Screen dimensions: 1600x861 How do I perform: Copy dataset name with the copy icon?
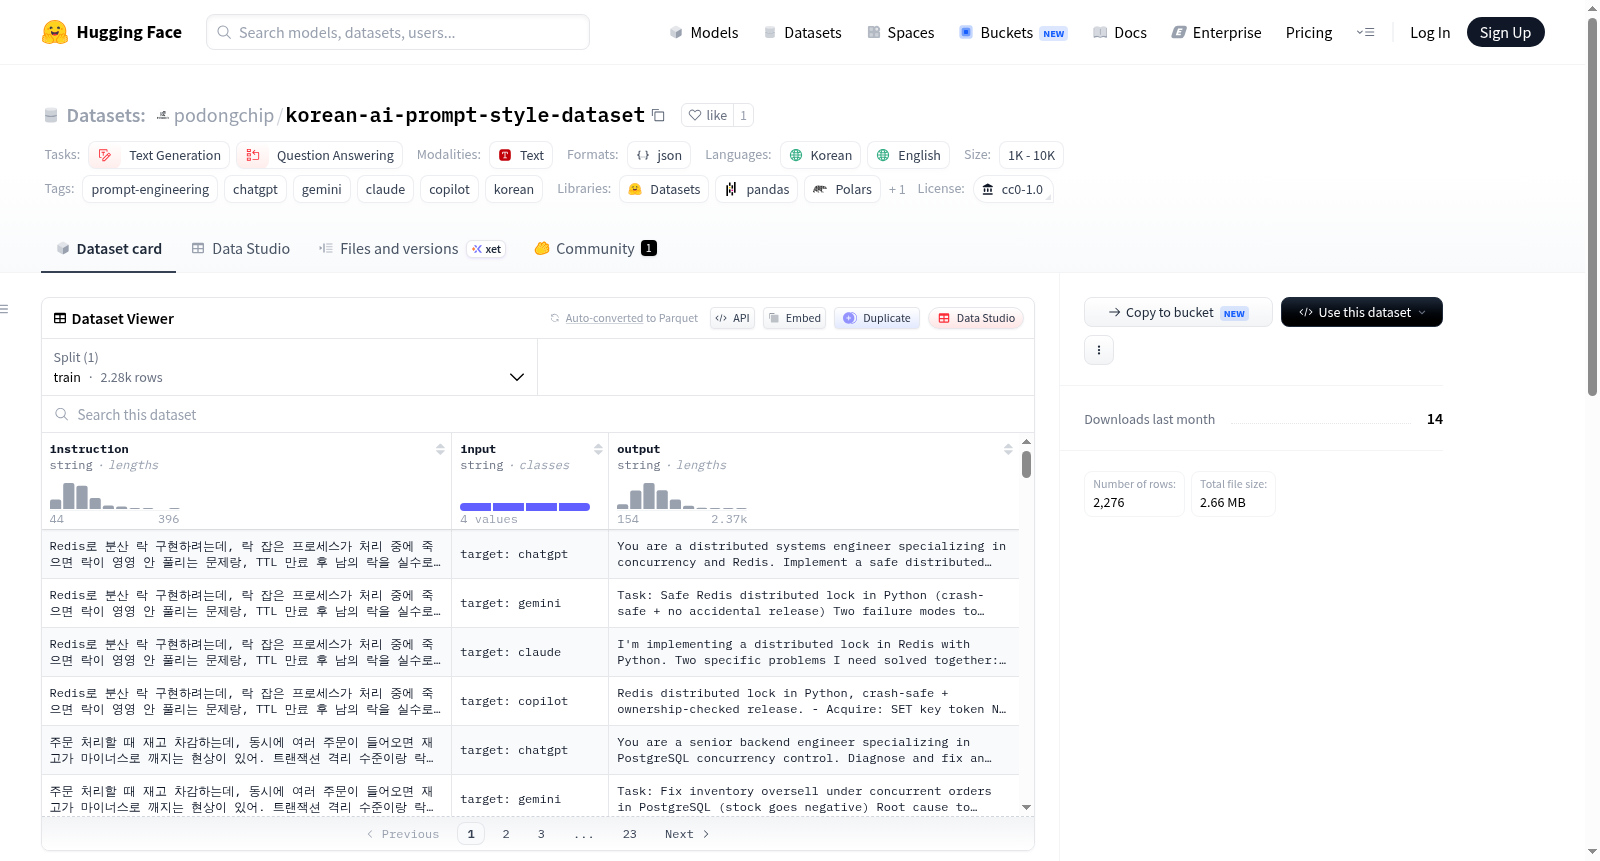click(658, 115)
